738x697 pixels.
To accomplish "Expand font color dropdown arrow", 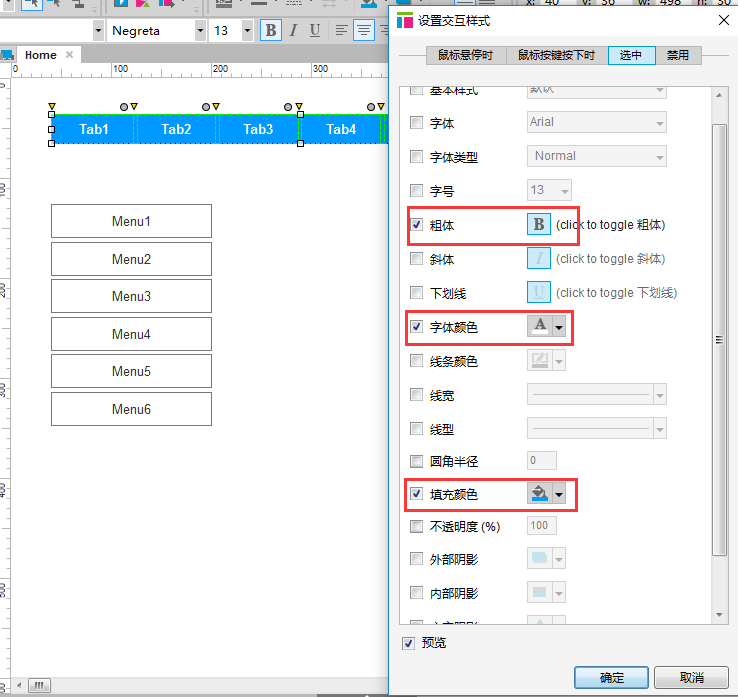I will (559, 327).
